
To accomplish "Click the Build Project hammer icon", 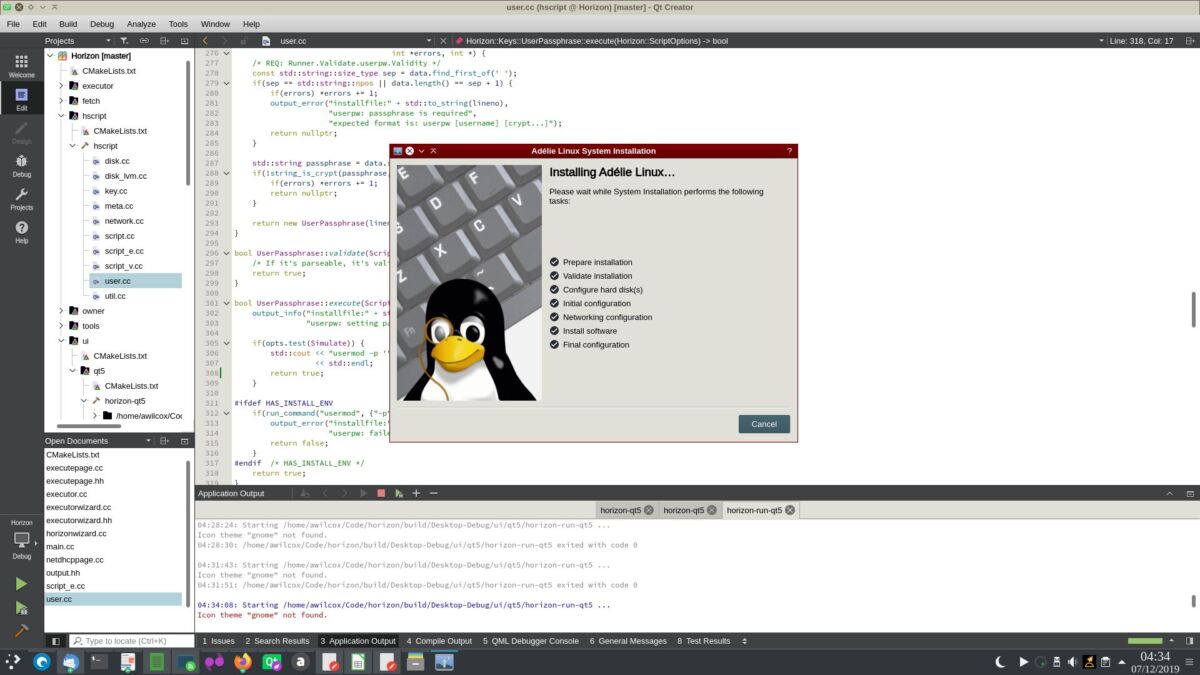I will [21, 630].
